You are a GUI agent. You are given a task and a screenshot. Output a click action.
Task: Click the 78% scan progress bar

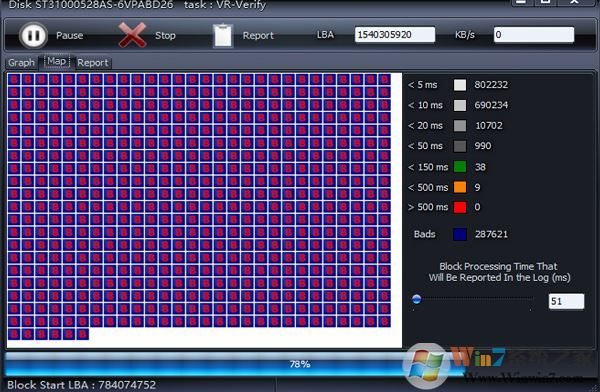[300, 364]
